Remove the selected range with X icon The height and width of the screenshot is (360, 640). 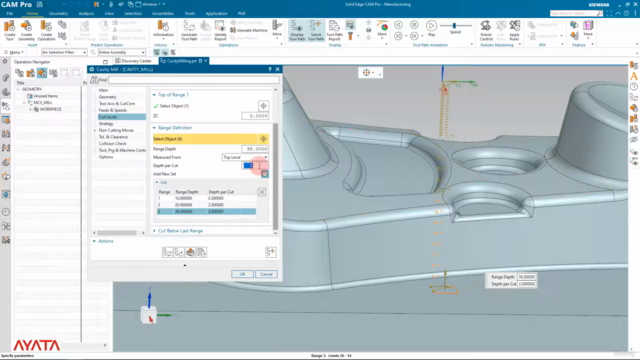click(x=262, y=192)
